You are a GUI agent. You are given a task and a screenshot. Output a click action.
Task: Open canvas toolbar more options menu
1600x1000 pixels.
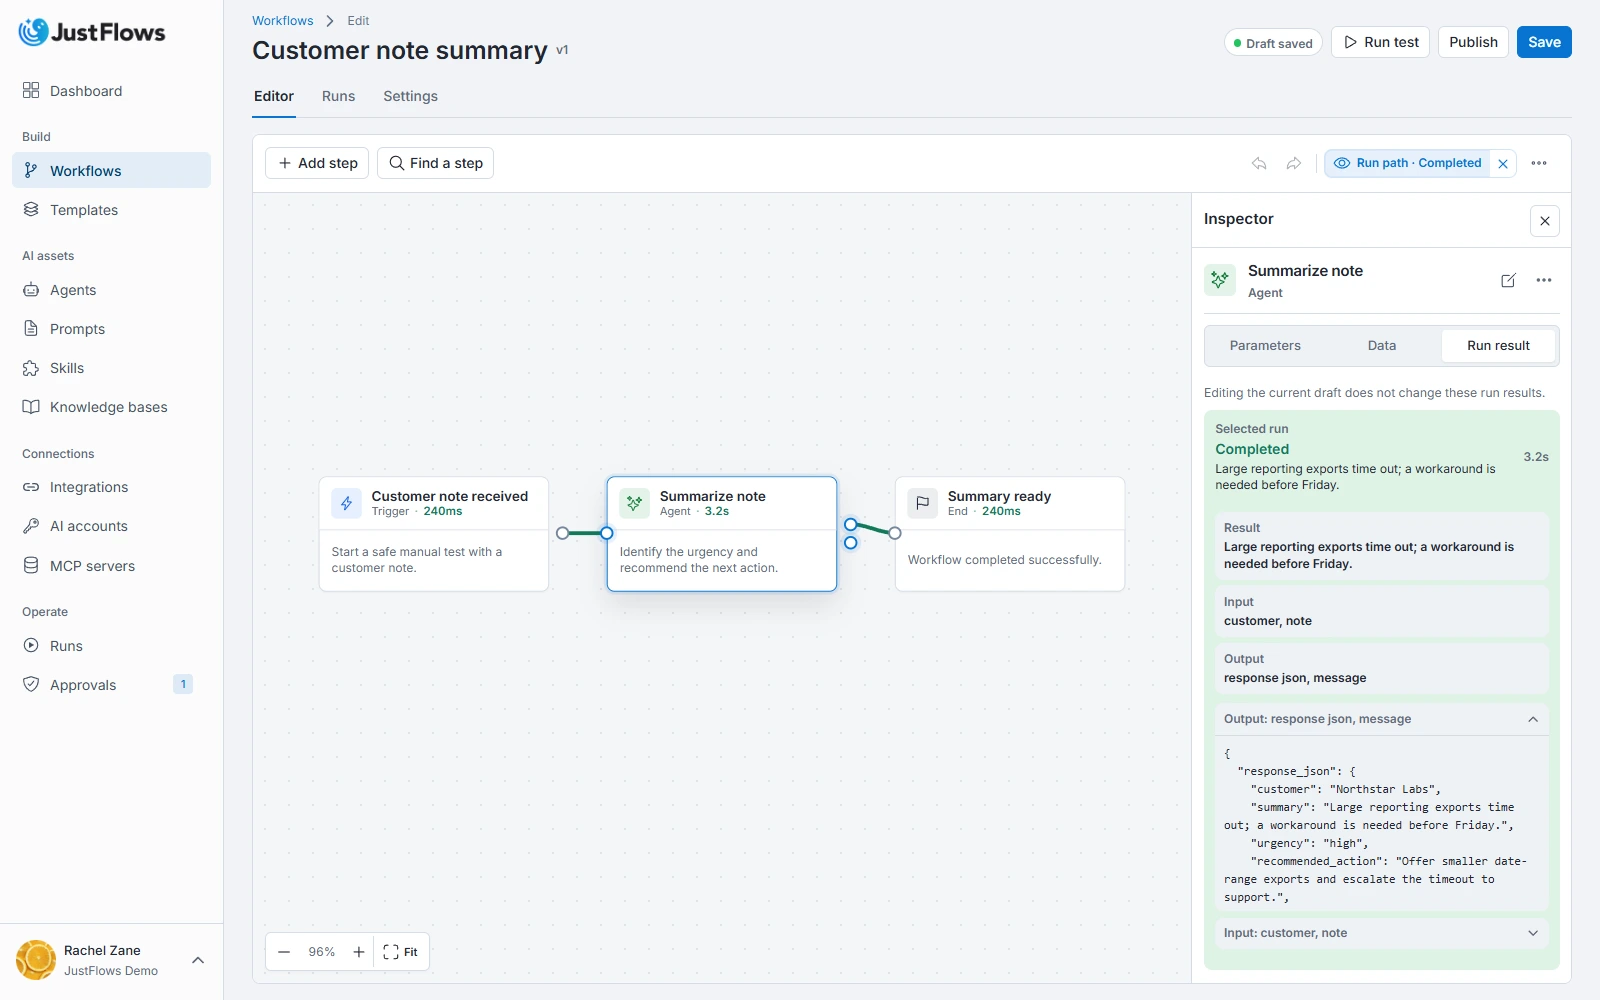(1539, 163)
